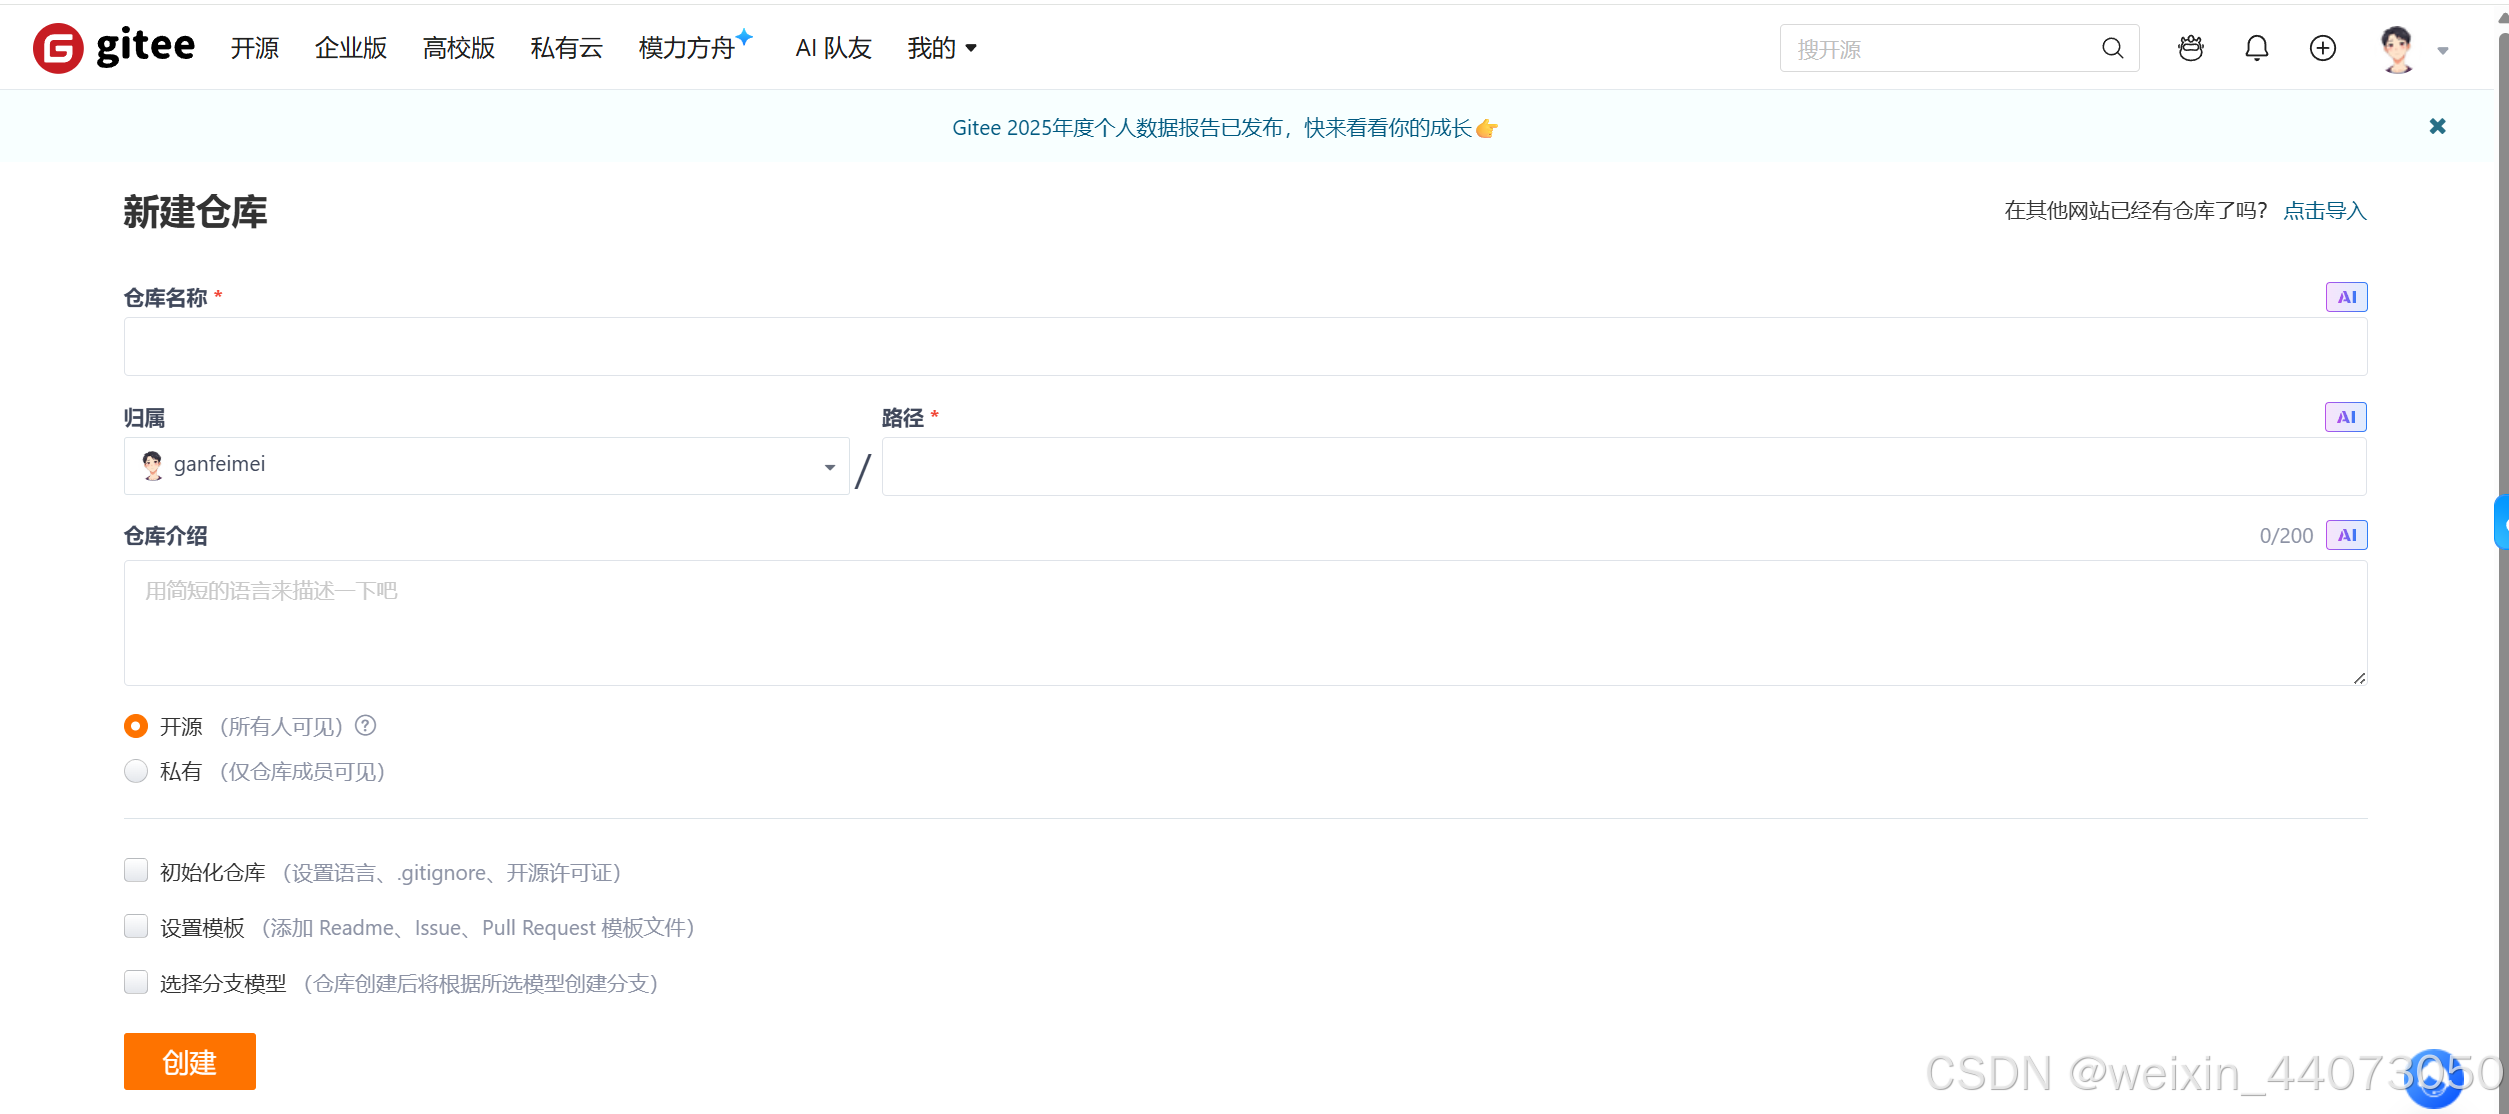Open the help tooltip question mark near 开源
The image size is (2509, 1114).
tap(364, 725)
